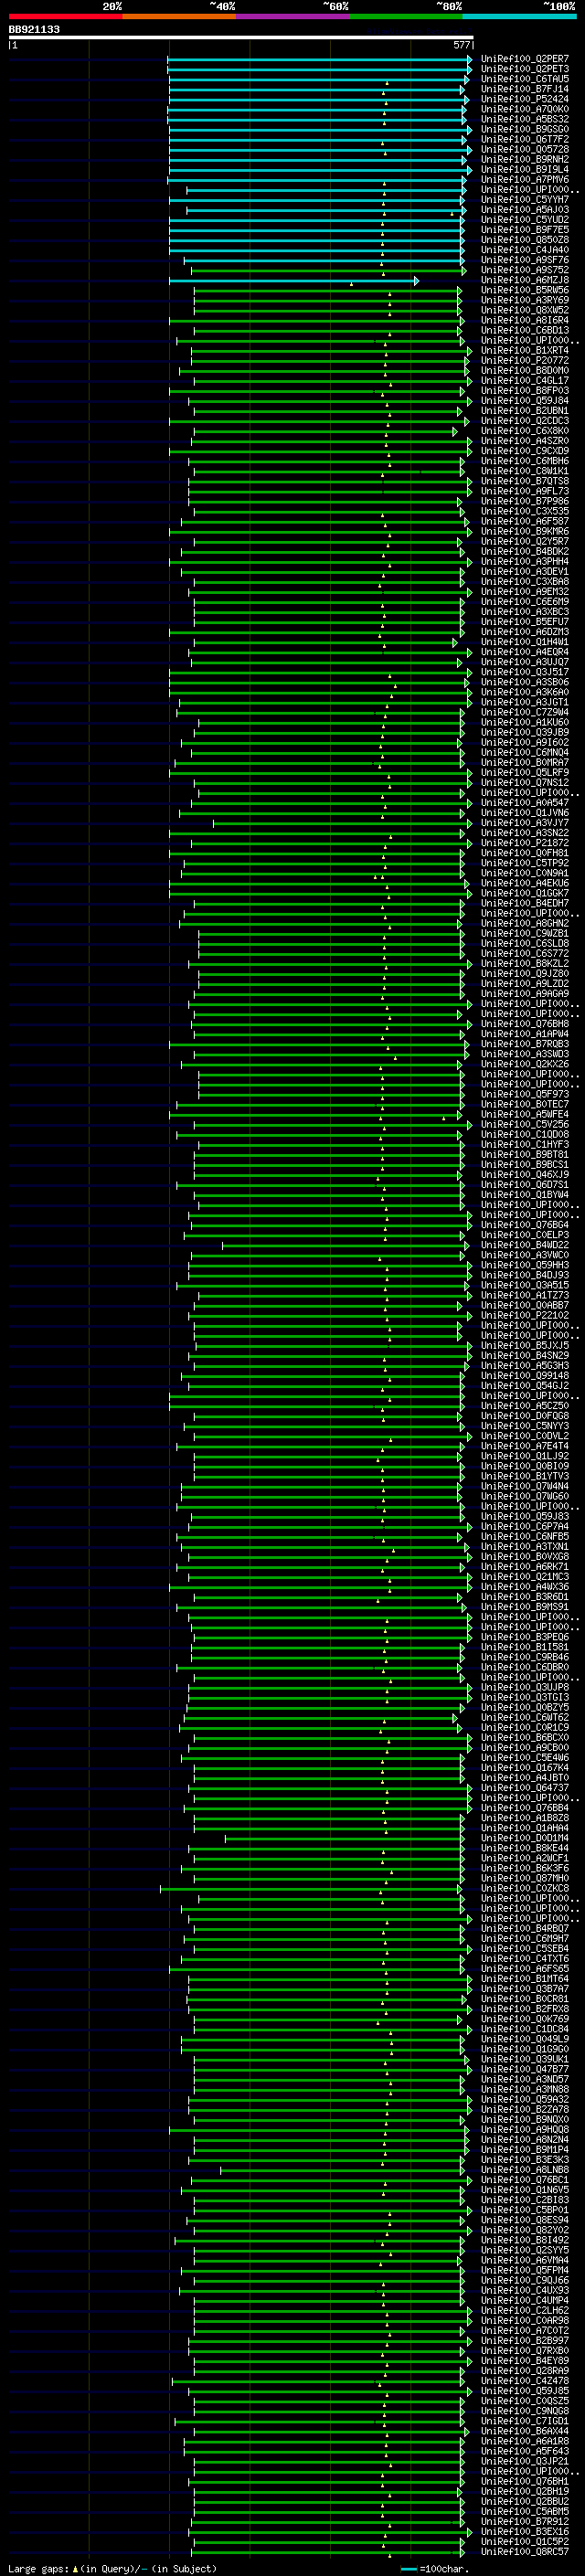Select the UniRef100_Q59HH3 label

click(525, 1266)
